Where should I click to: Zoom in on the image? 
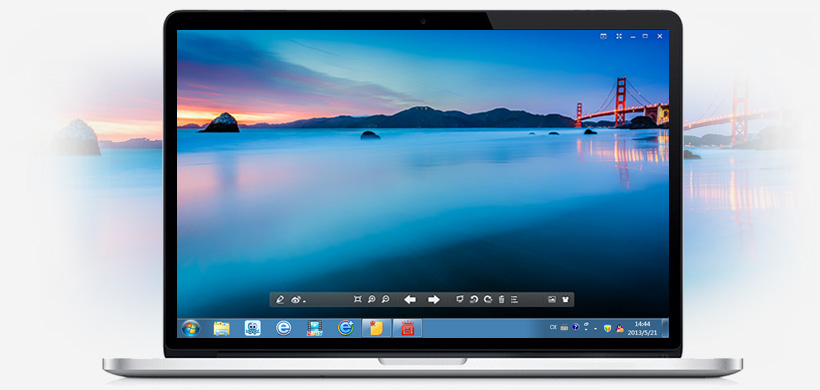[x=371, y=300]
